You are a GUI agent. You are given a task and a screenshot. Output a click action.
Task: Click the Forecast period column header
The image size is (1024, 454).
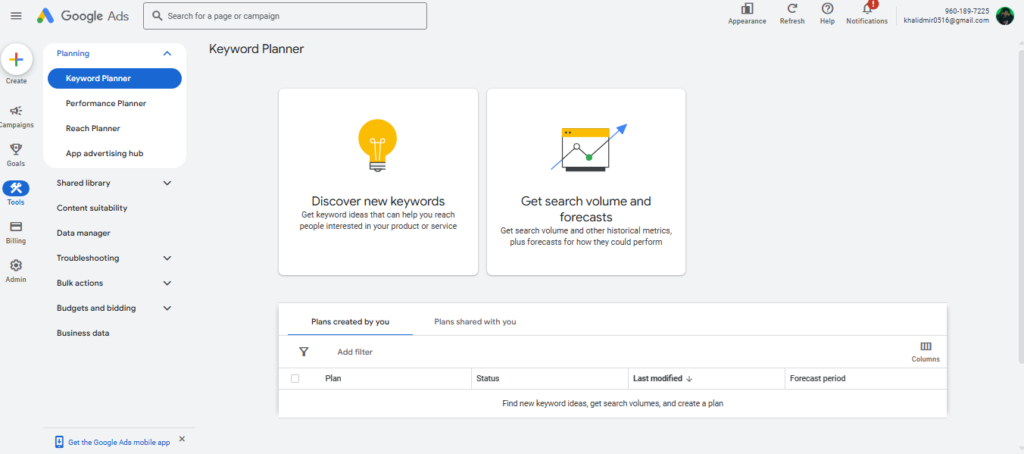tap(817, 378)
